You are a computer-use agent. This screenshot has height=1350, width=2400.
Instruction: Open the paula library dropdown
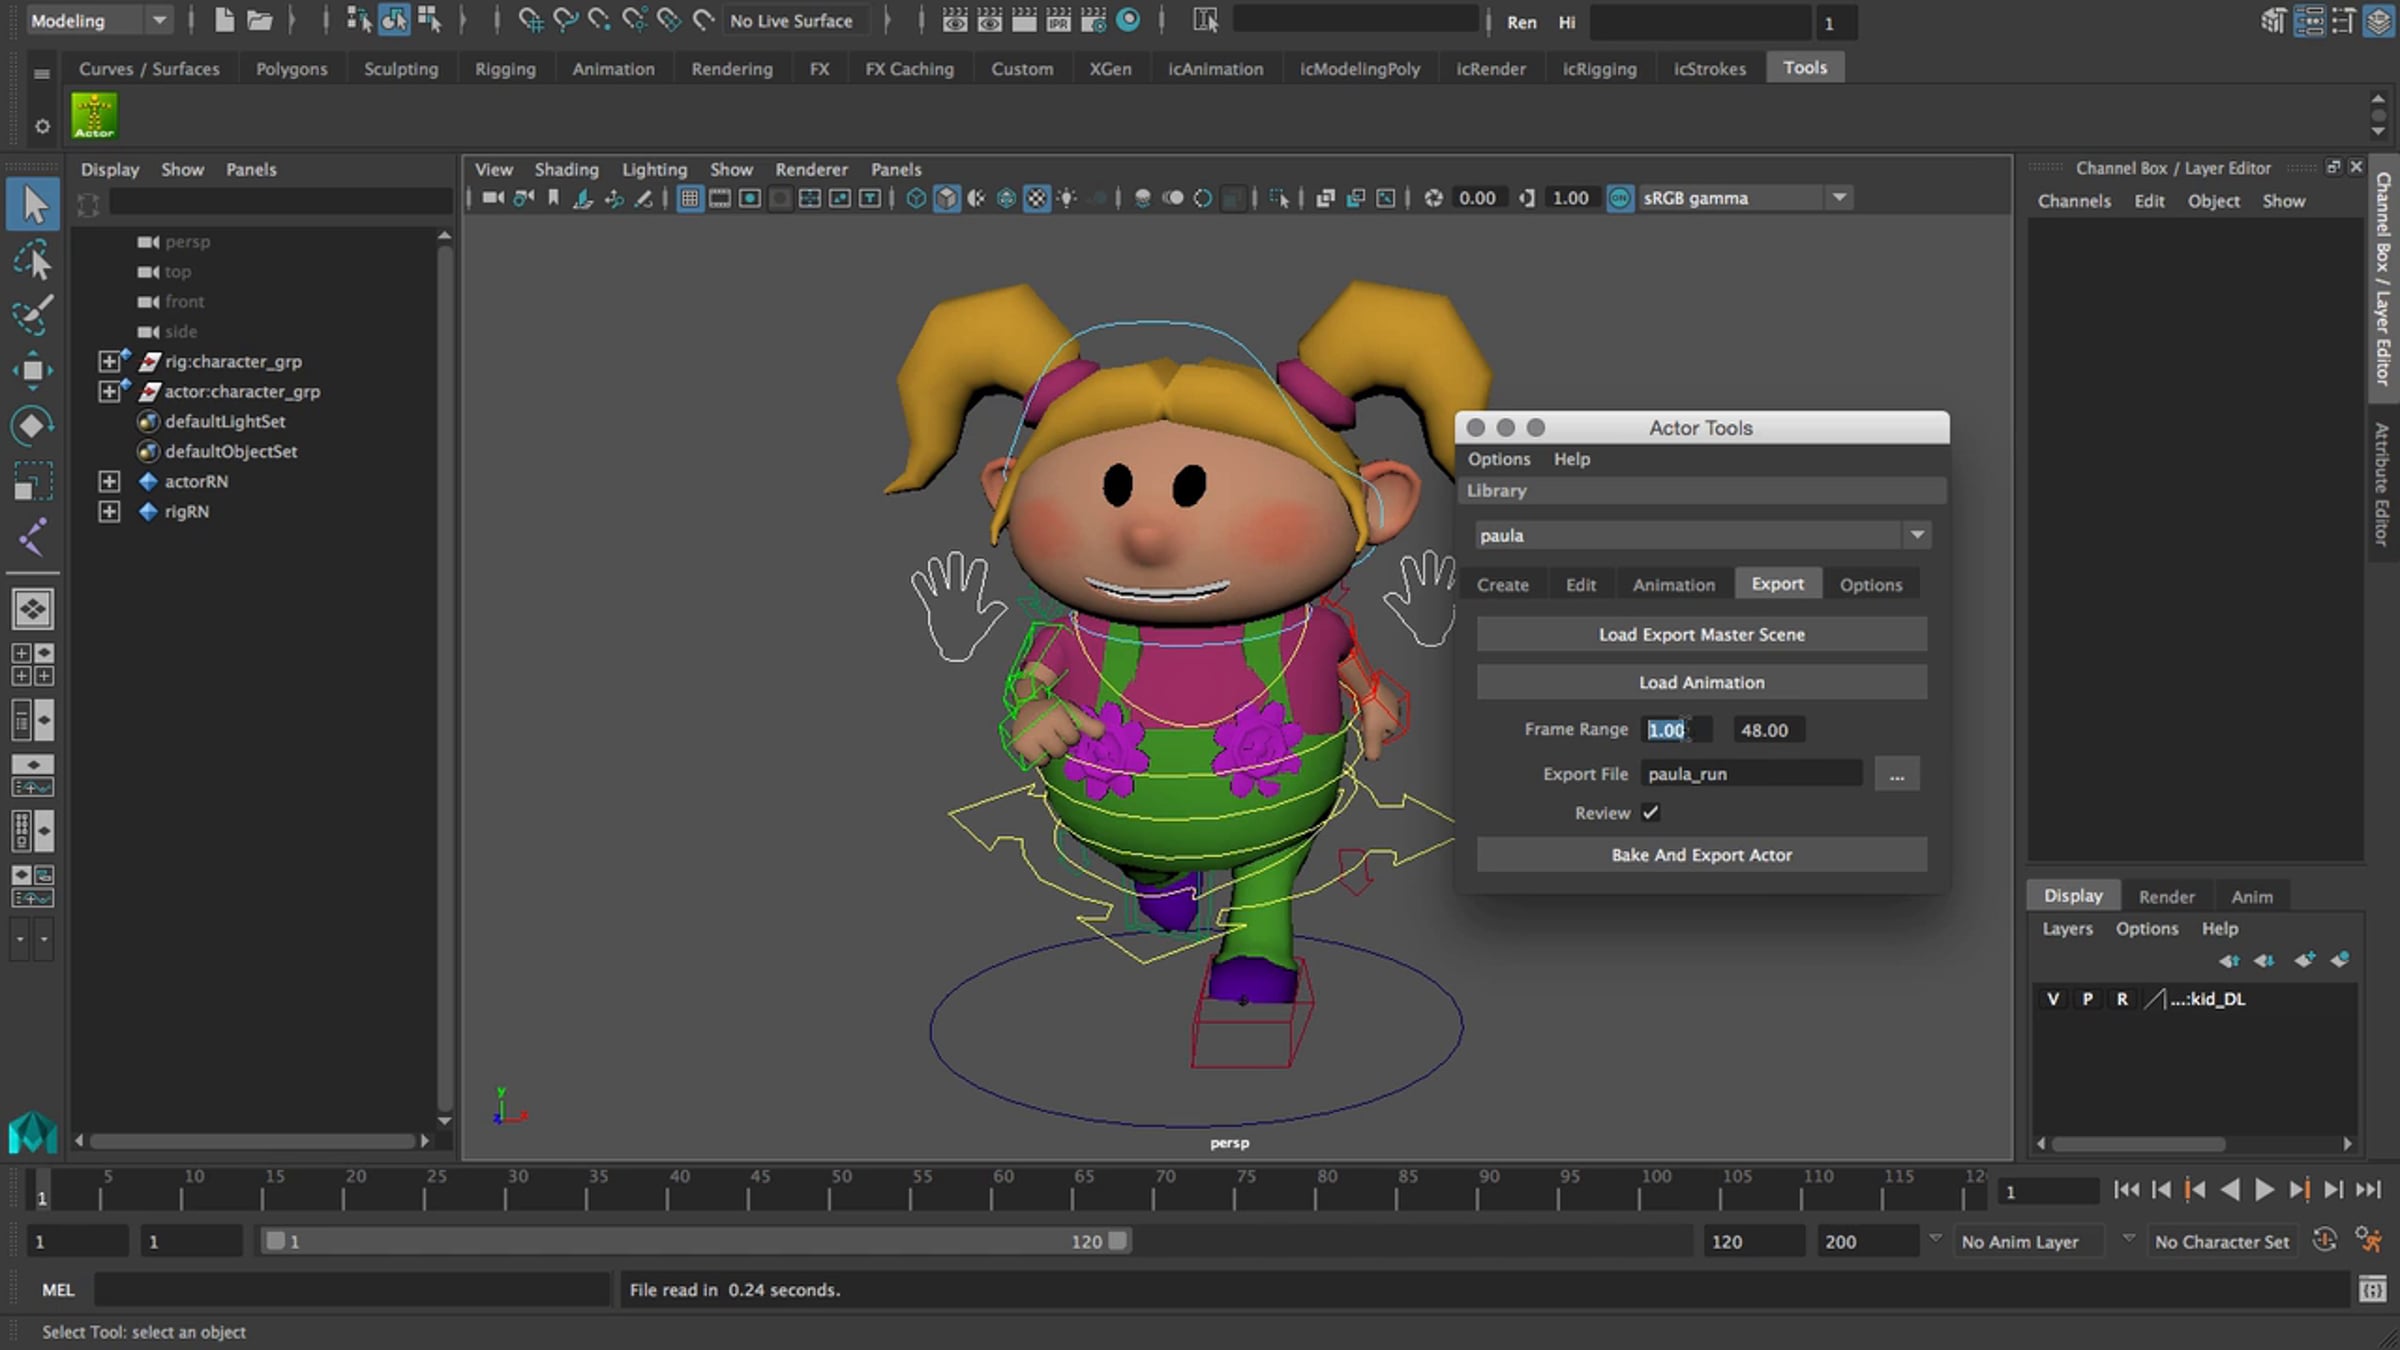coord(1917,535)
